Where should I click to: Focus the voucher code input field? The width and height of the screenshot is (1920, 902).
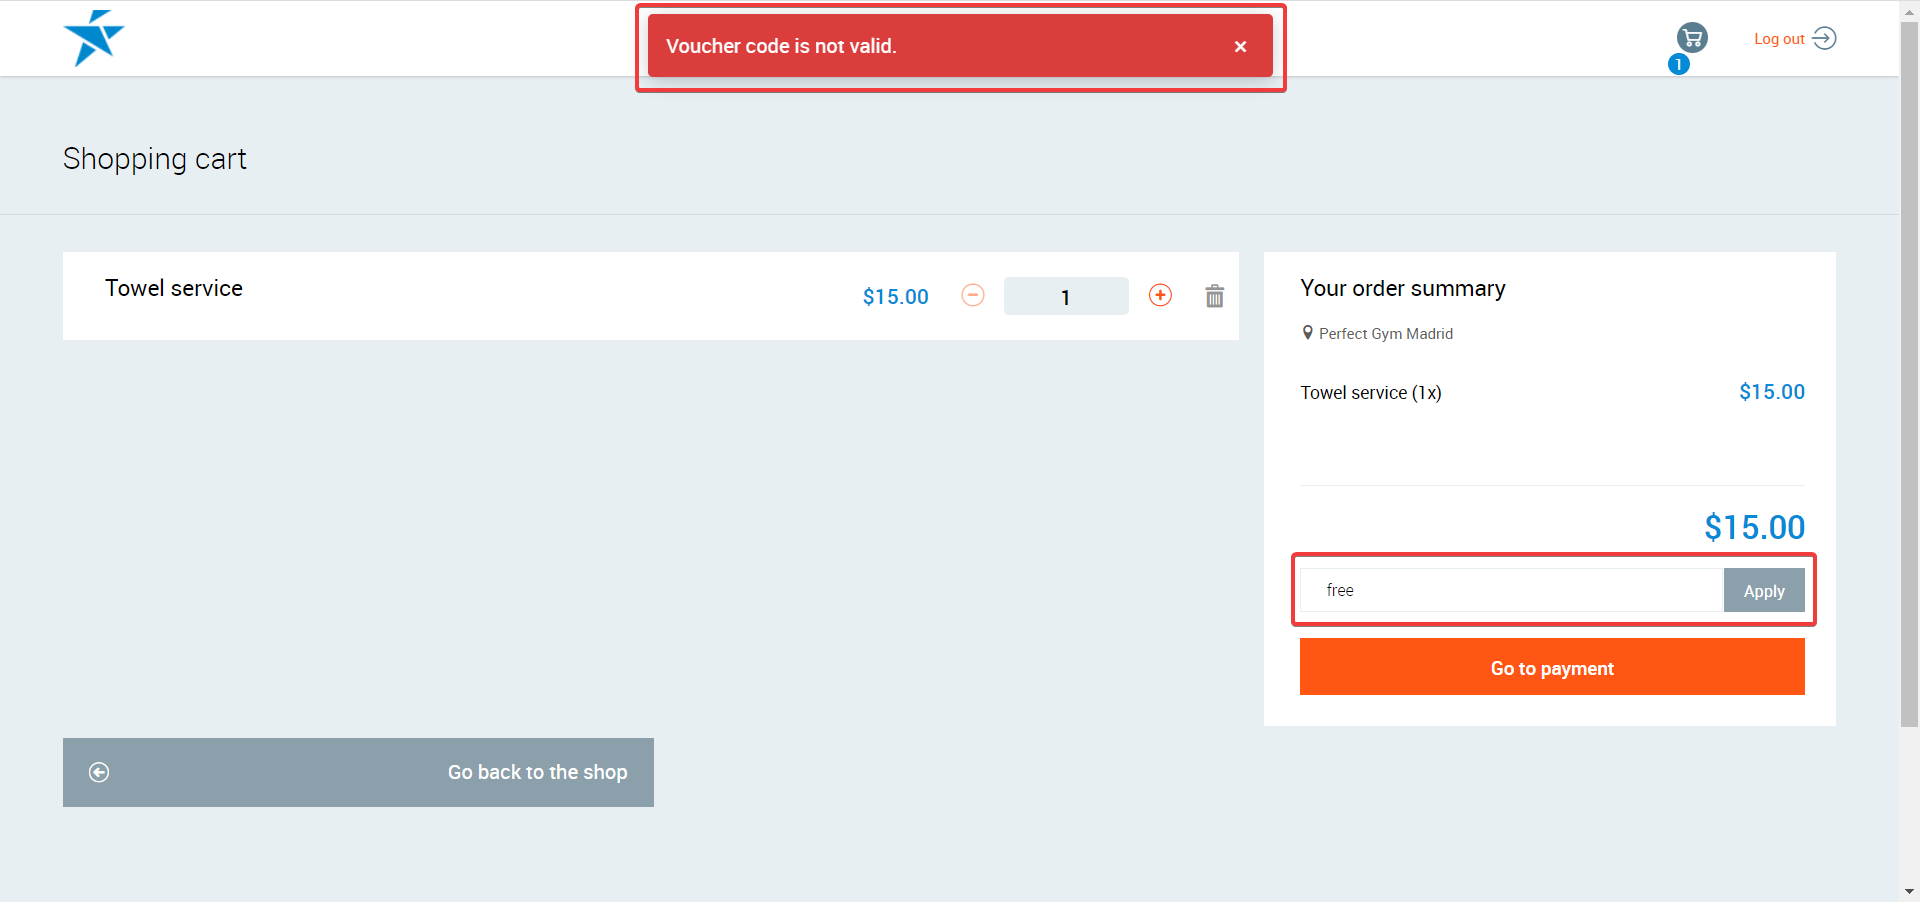click(x=1510, y=590)
